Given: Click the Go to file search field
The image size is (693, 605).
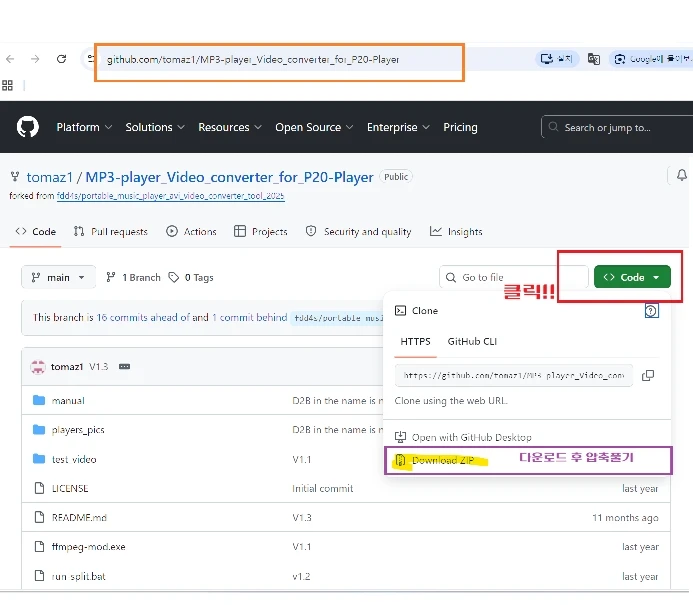Looking at the screenshot, I should [514, 277].
